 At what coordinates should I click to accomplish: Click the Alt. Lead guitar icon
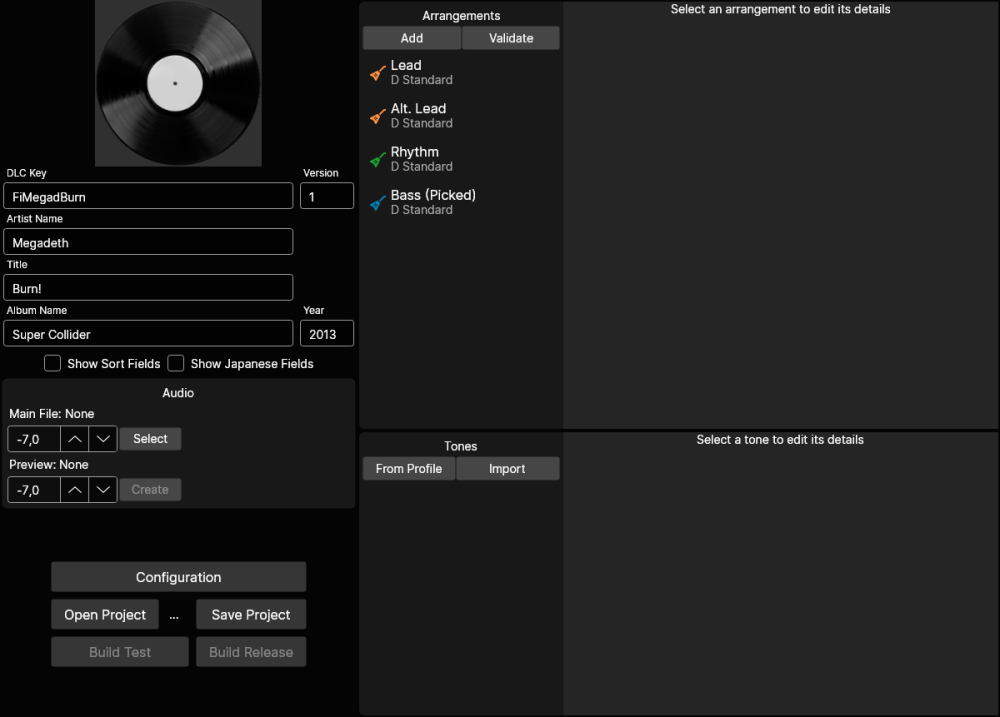(x=377, y=116)
